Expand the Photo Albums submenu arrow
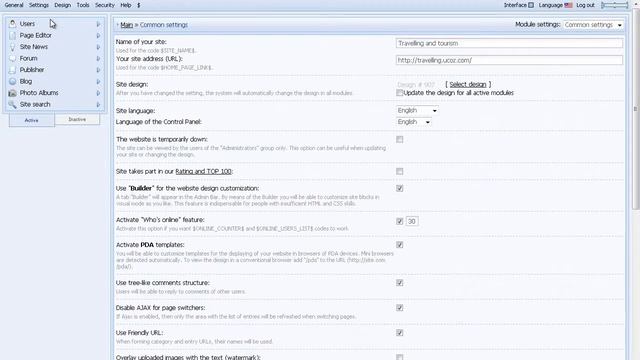This screenshot has height=360, width=640. coord(98,93)
